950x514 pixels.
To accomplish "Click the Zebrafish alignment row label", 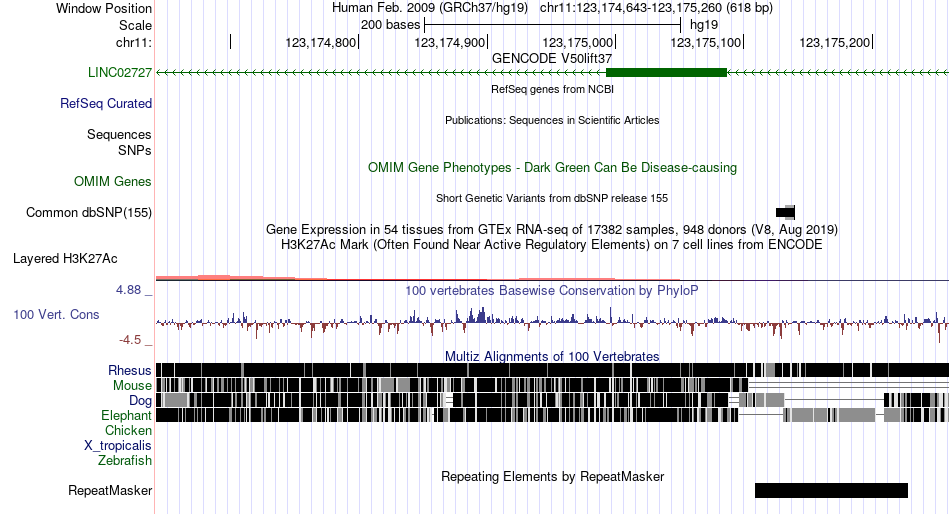I will (x=125, y=461).
